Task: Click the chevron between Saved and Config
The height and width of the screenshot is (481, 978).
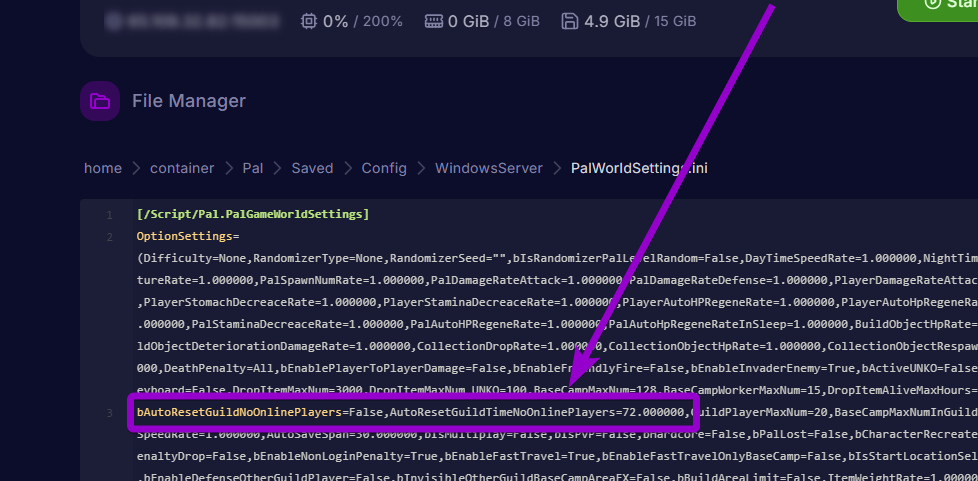Action: click(348, 168)
